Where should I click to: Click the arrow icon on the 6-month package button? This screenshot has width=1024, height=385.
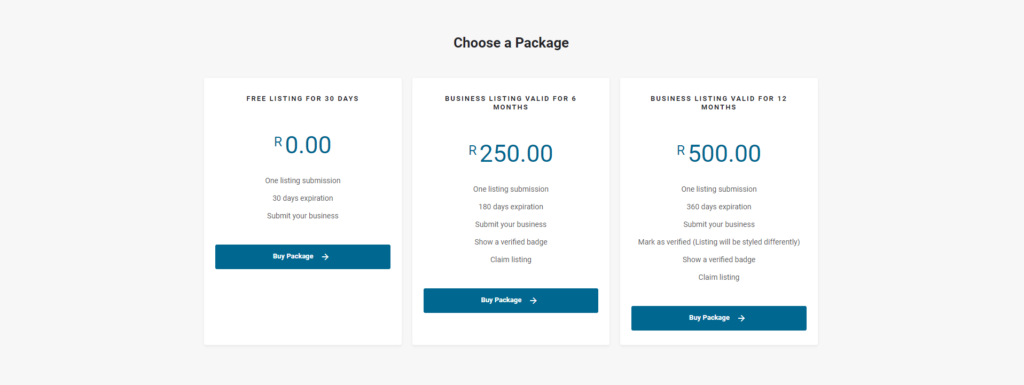[x=534, y=301]
